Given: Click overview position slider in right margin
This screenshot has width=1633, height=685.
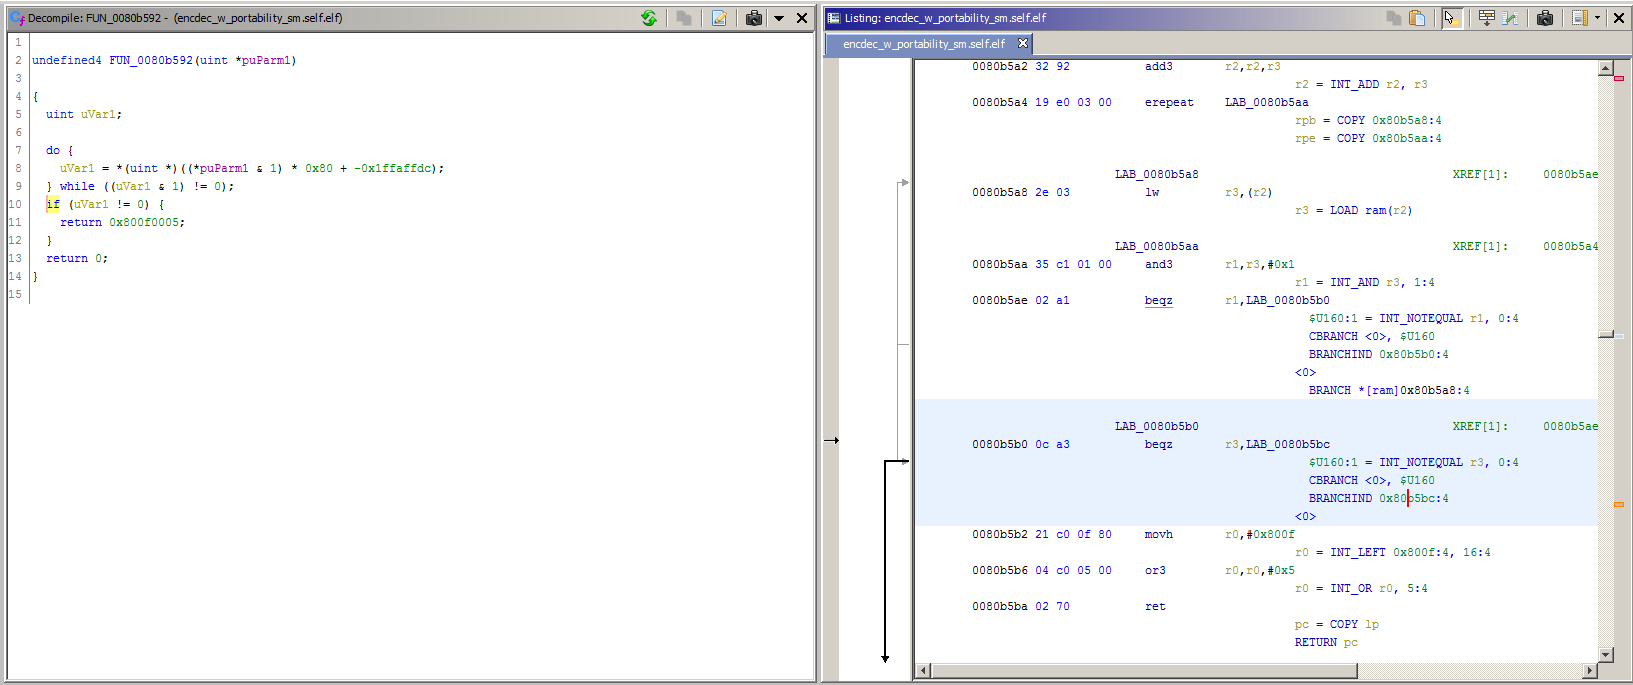Looking at the screenshot, I should coord(1606,335).
